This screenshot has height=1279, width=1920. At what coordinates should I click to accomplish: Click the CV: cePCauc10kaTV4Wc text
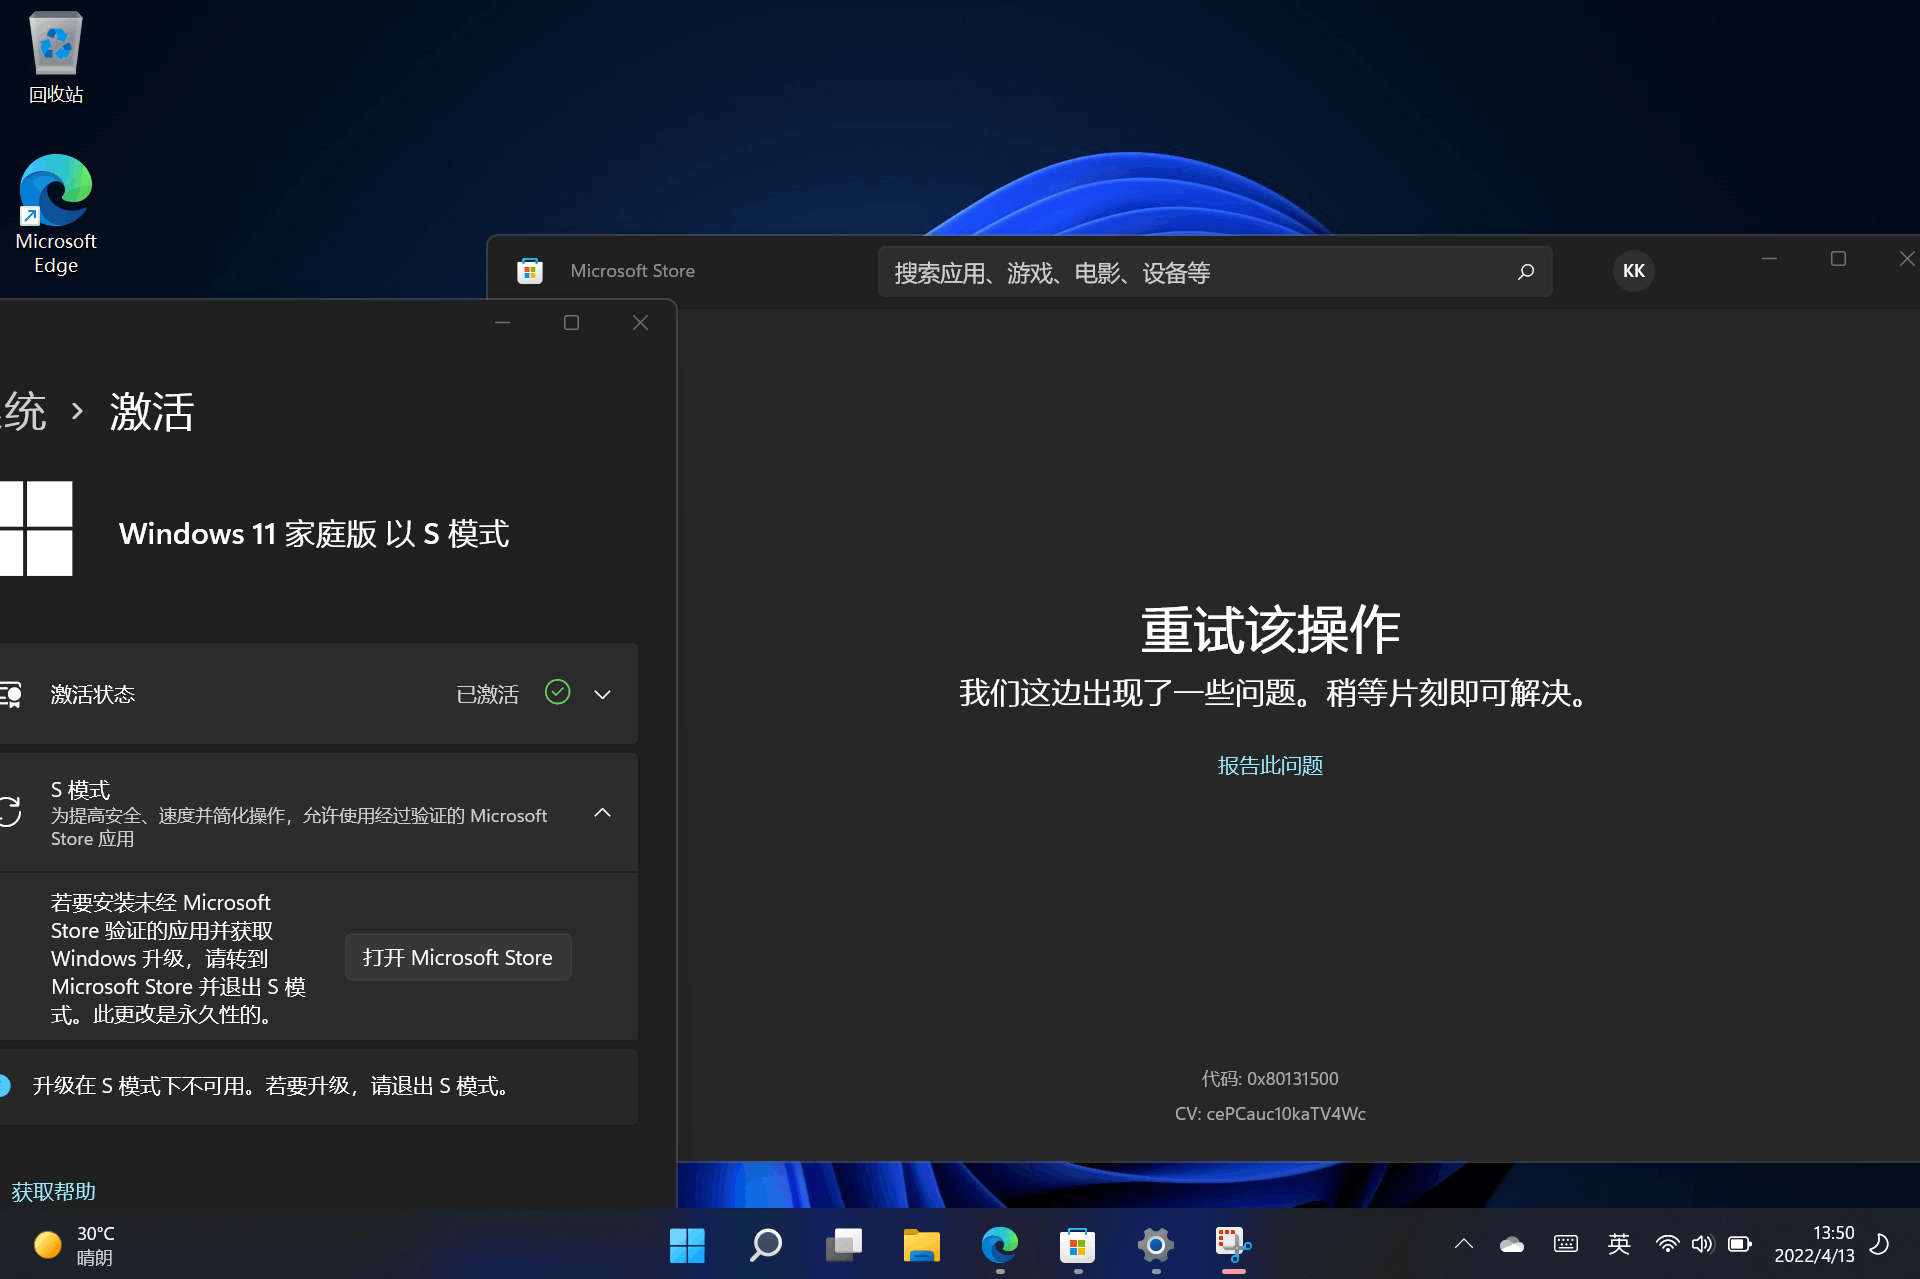1270,1113
